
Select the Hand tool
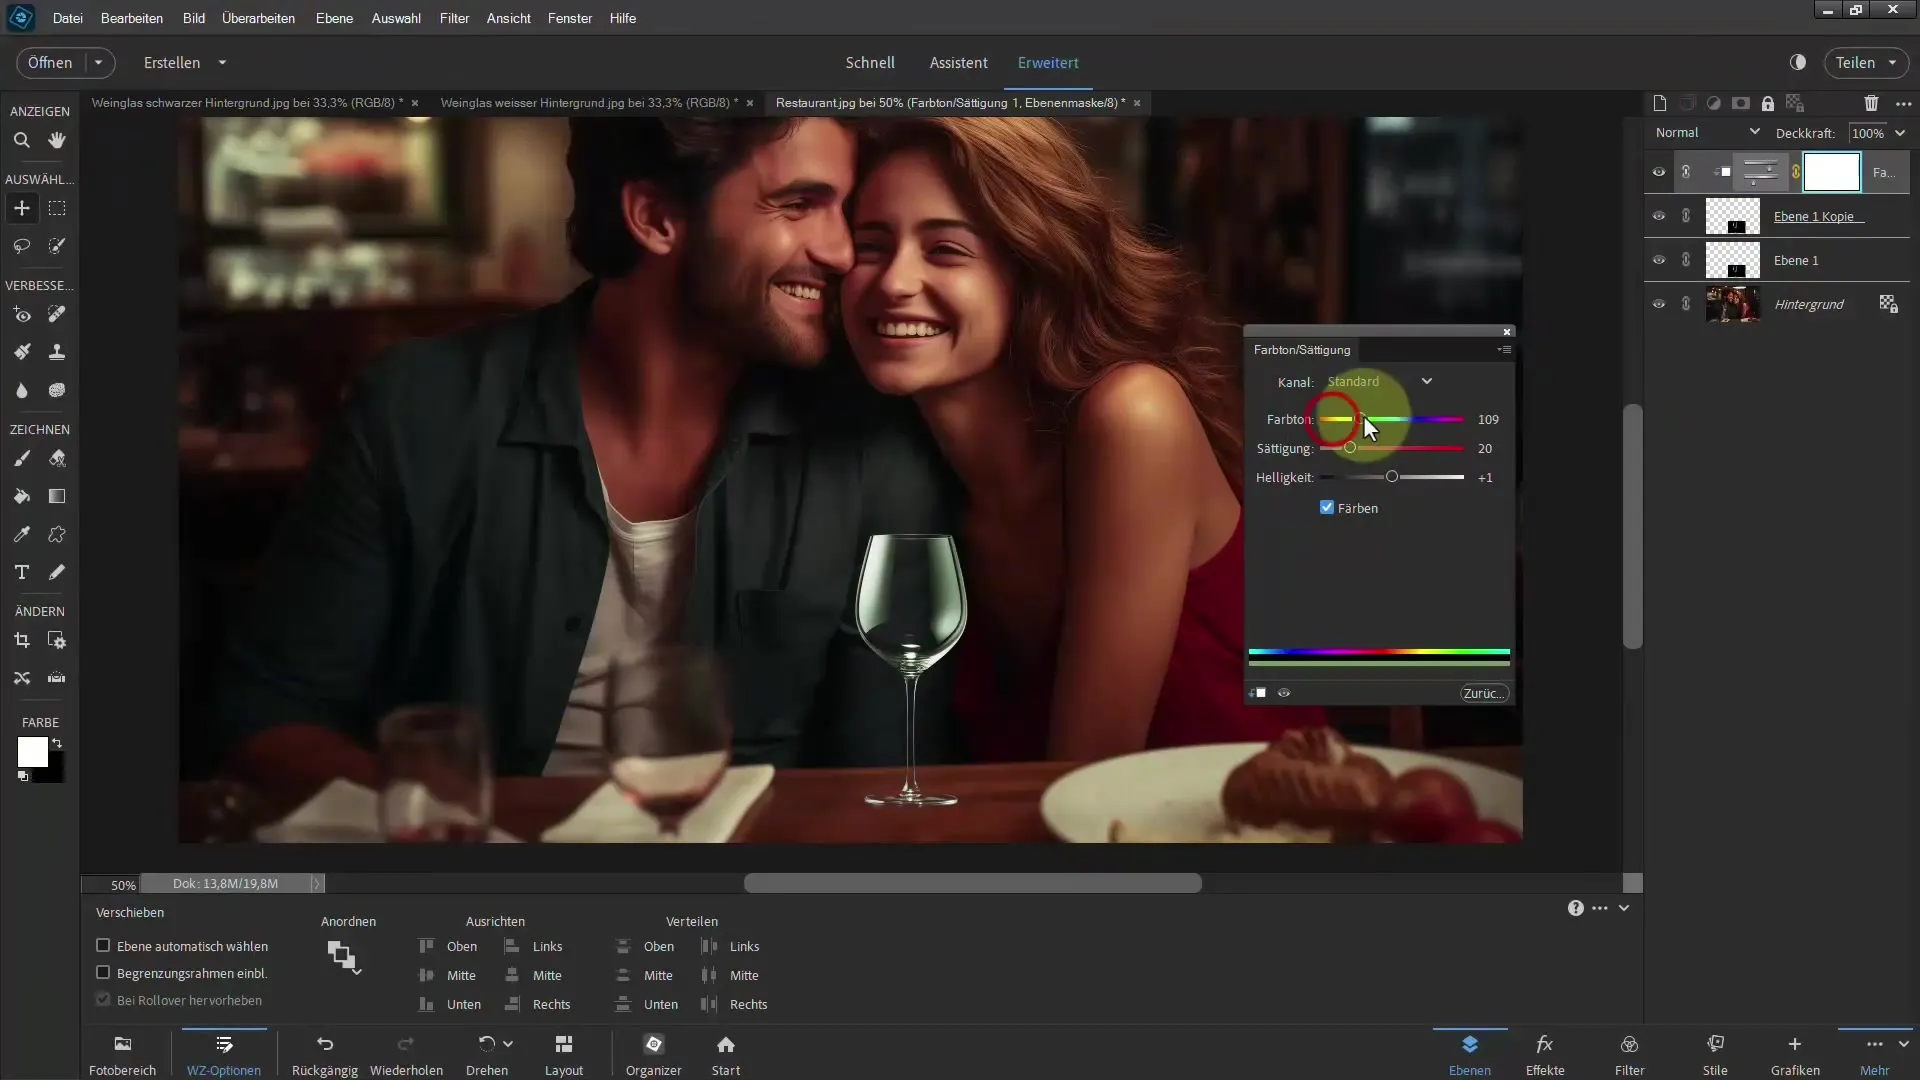pyautogui.click(x=57, y=140)
